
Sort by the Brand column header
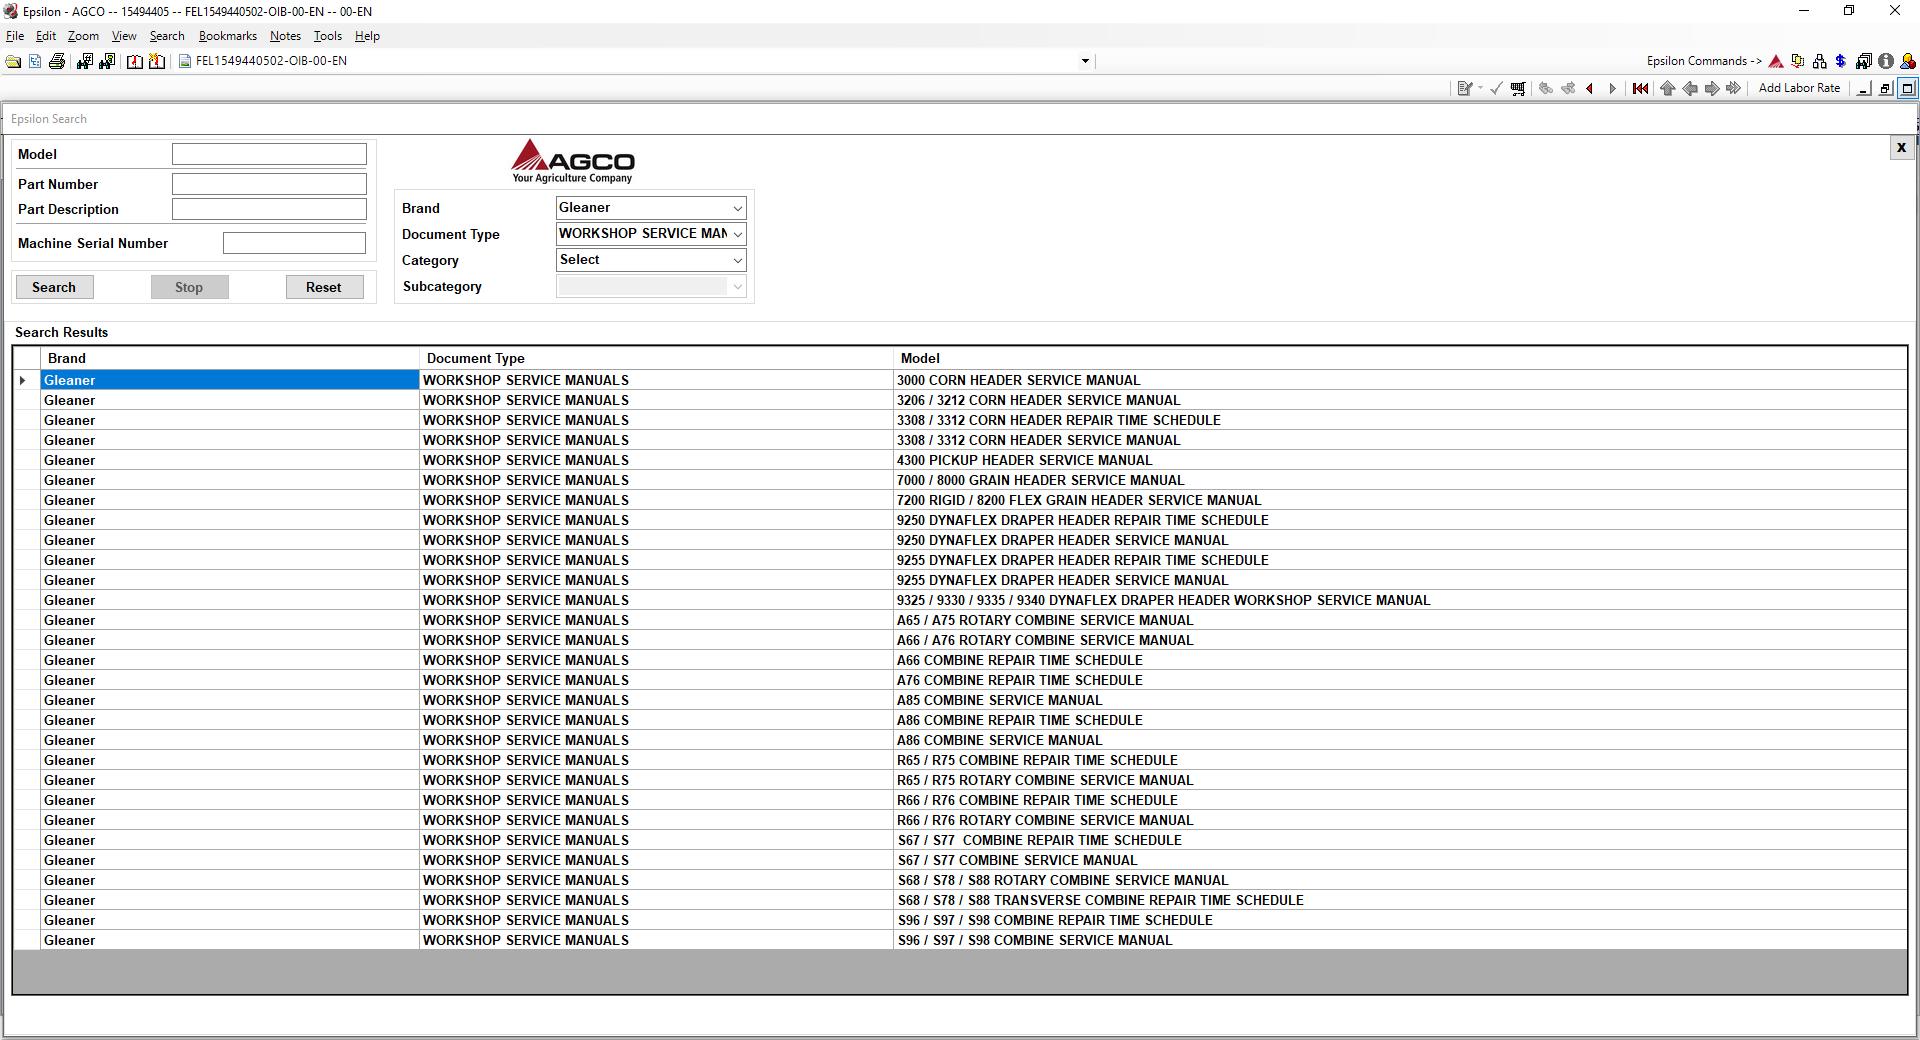[230, 358]
